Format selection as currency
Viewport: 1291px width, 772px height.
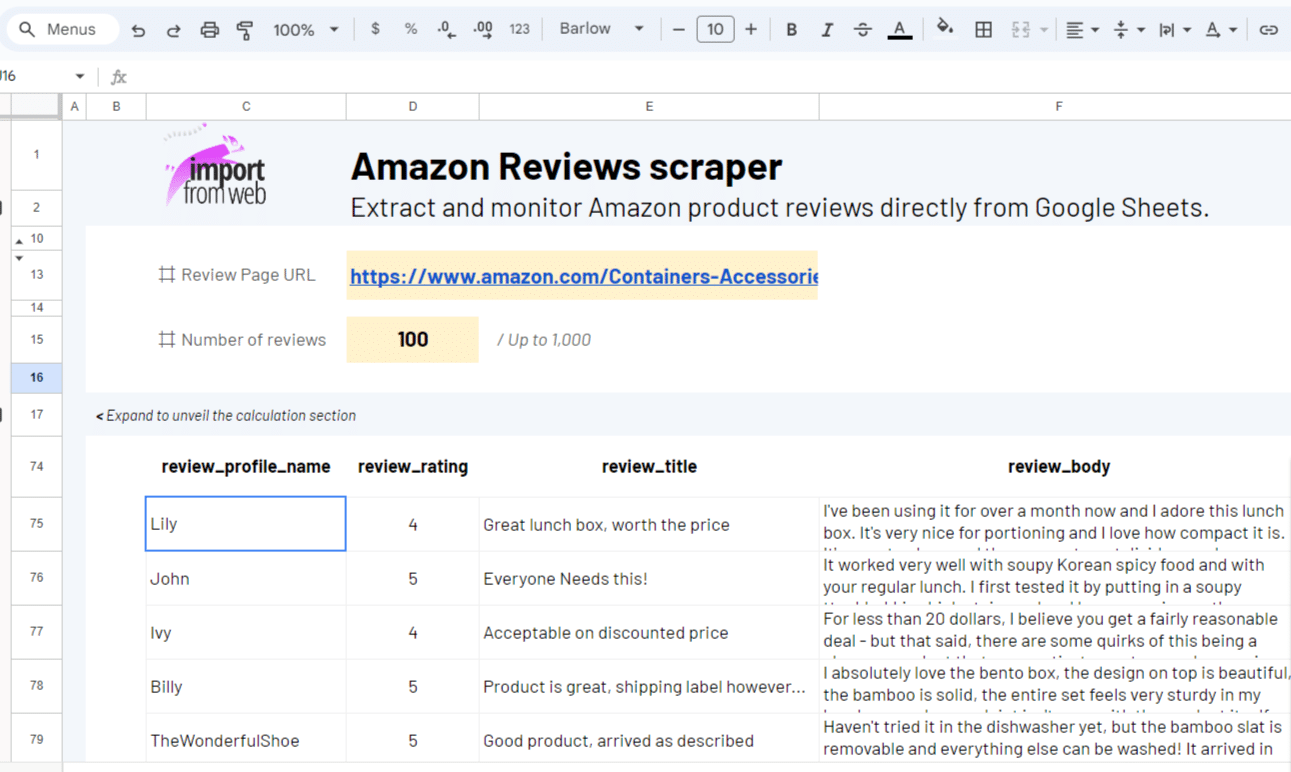[x=375, y=29]
